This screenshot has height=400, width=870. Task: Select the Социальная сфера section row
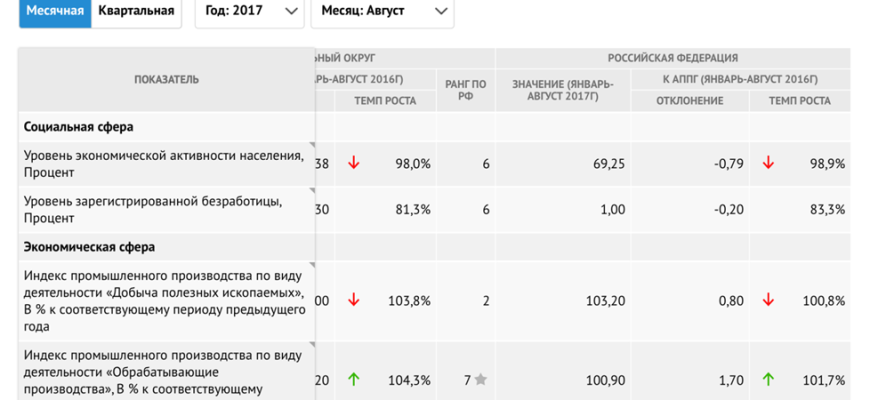pyautogui.click(x=80, y=127)
